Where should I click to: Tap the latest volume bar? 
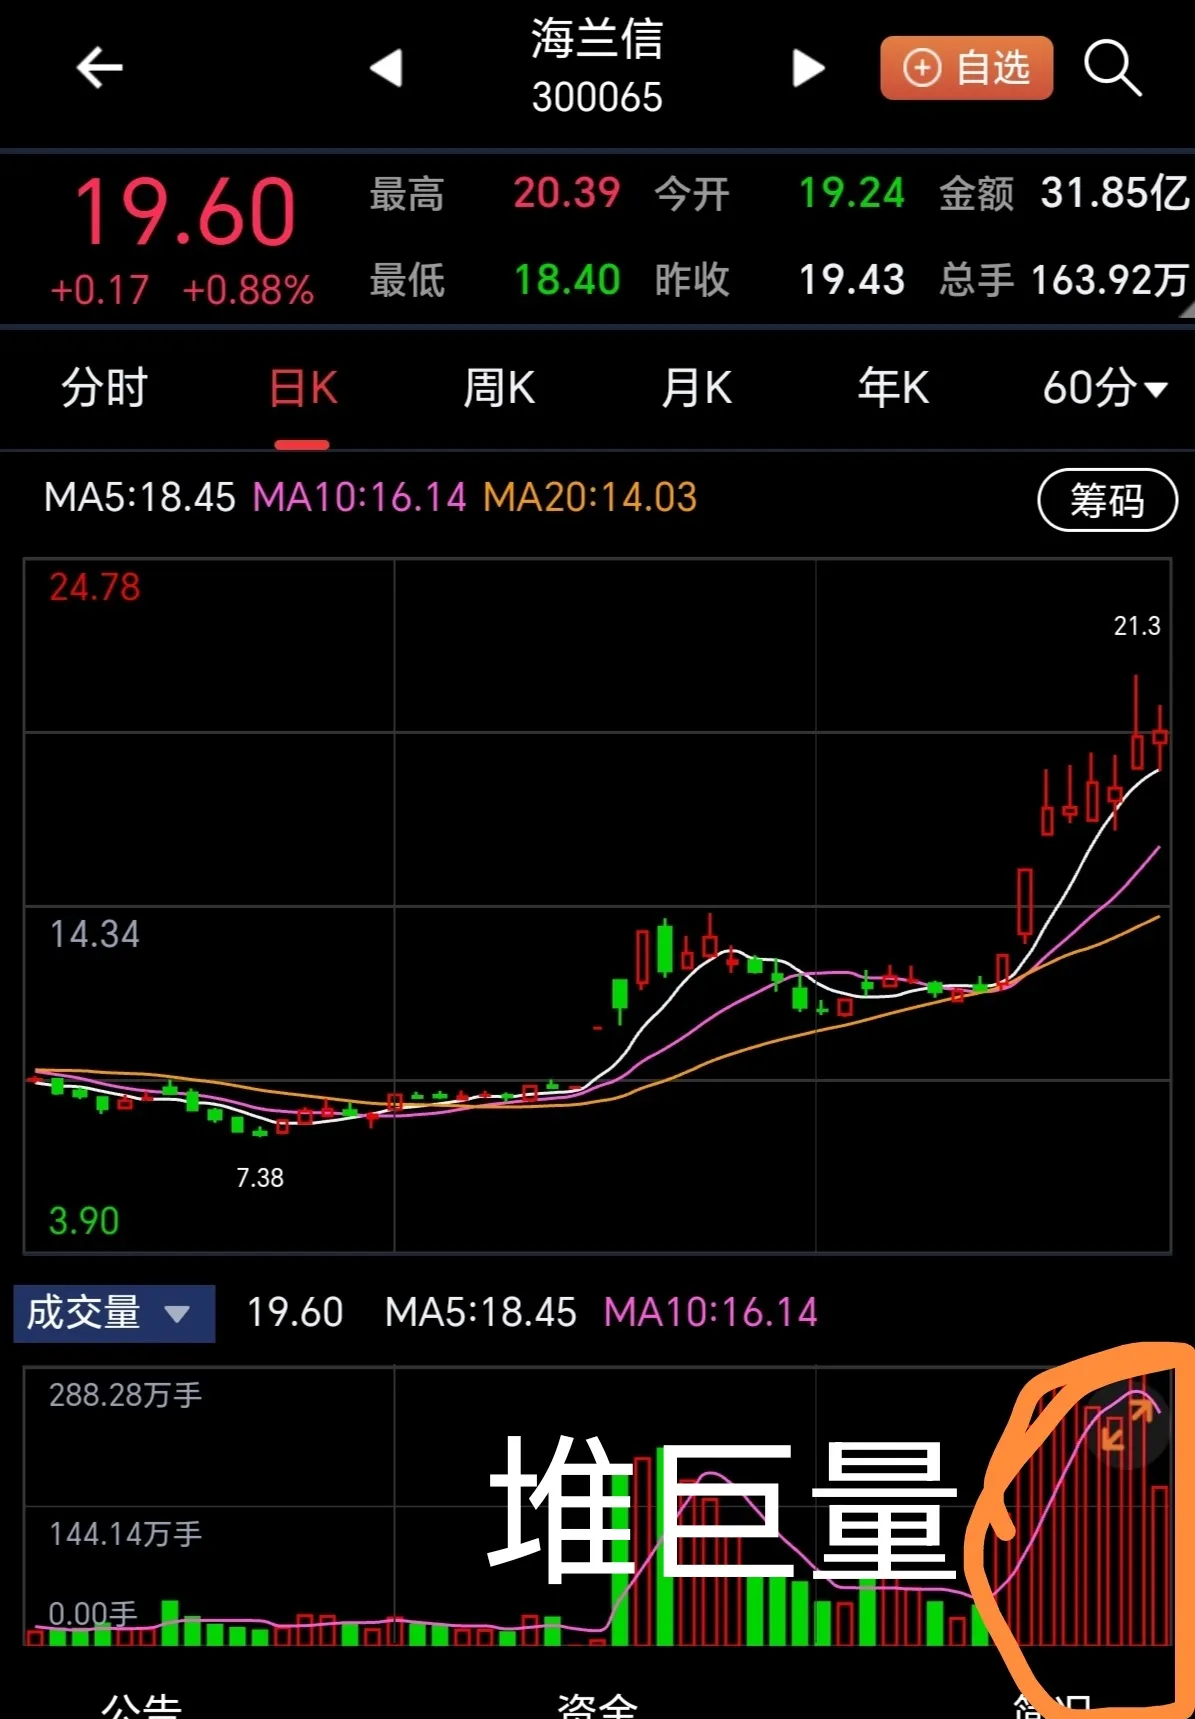[1160, 1566]
